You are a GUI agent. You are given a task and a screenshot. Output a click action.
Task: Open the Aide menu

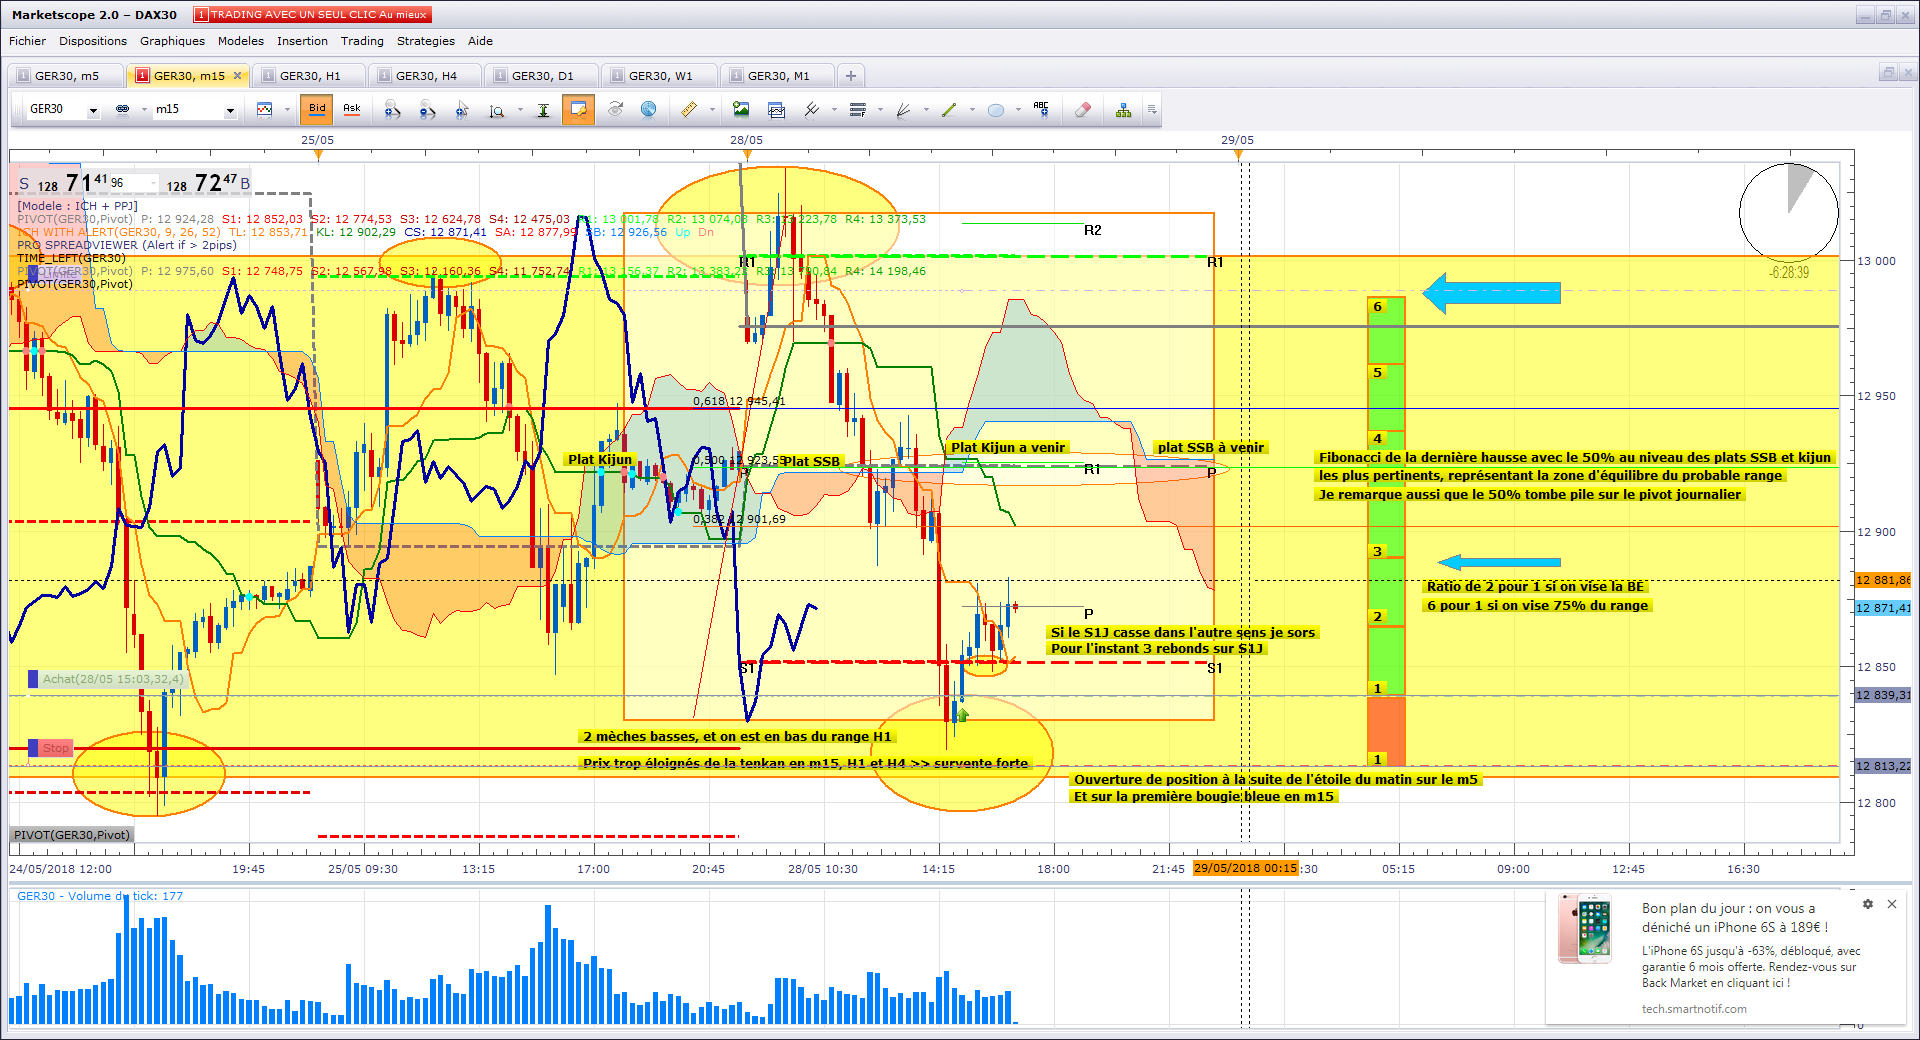pos(480,41)
